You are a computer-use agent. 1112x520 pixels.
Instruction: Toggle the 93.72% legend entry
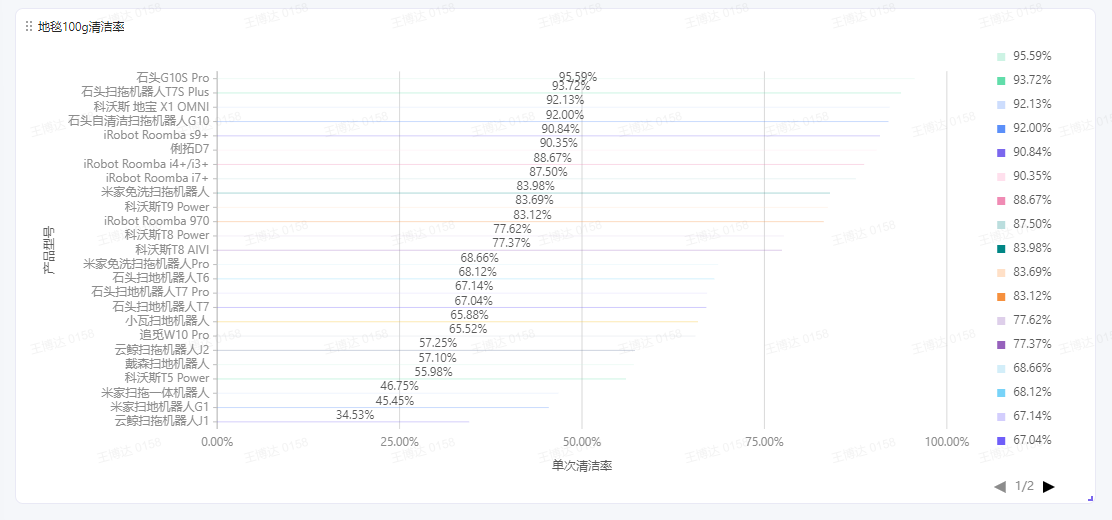tap(1024, 80)
